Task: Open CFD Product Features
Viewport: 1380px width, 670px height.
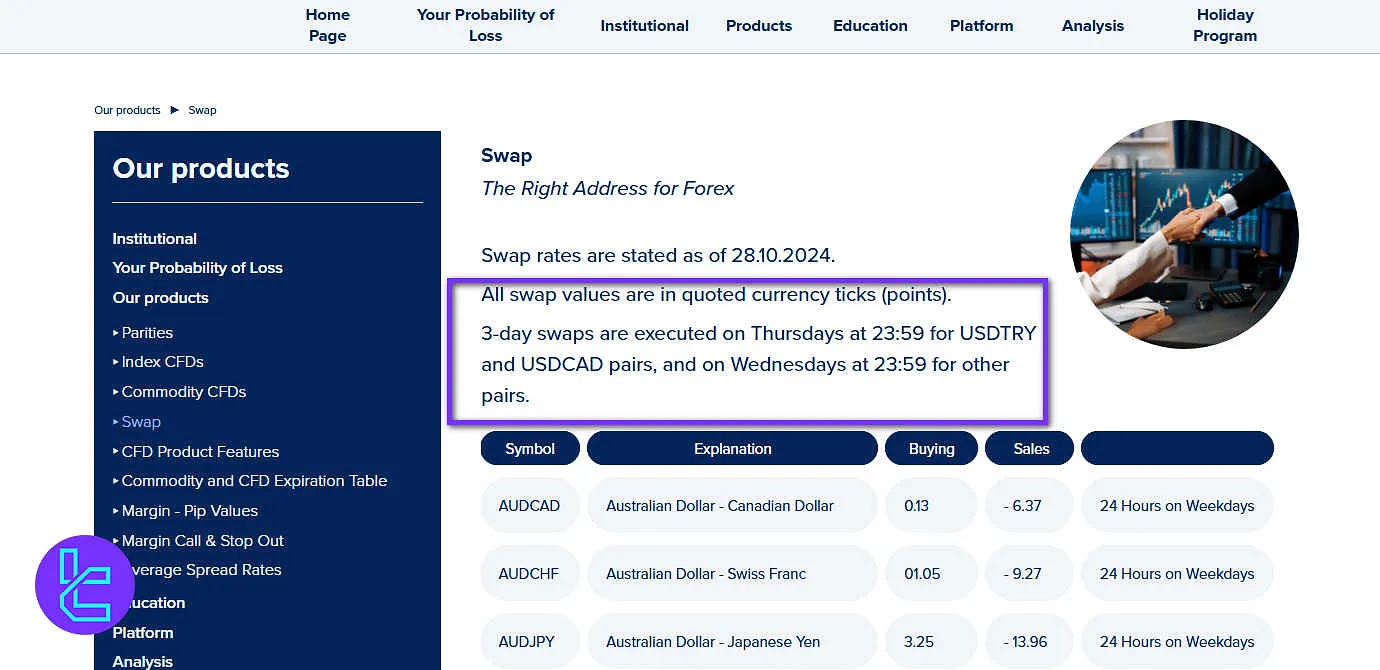Action: pyautogui.click(x=200, y=451)
